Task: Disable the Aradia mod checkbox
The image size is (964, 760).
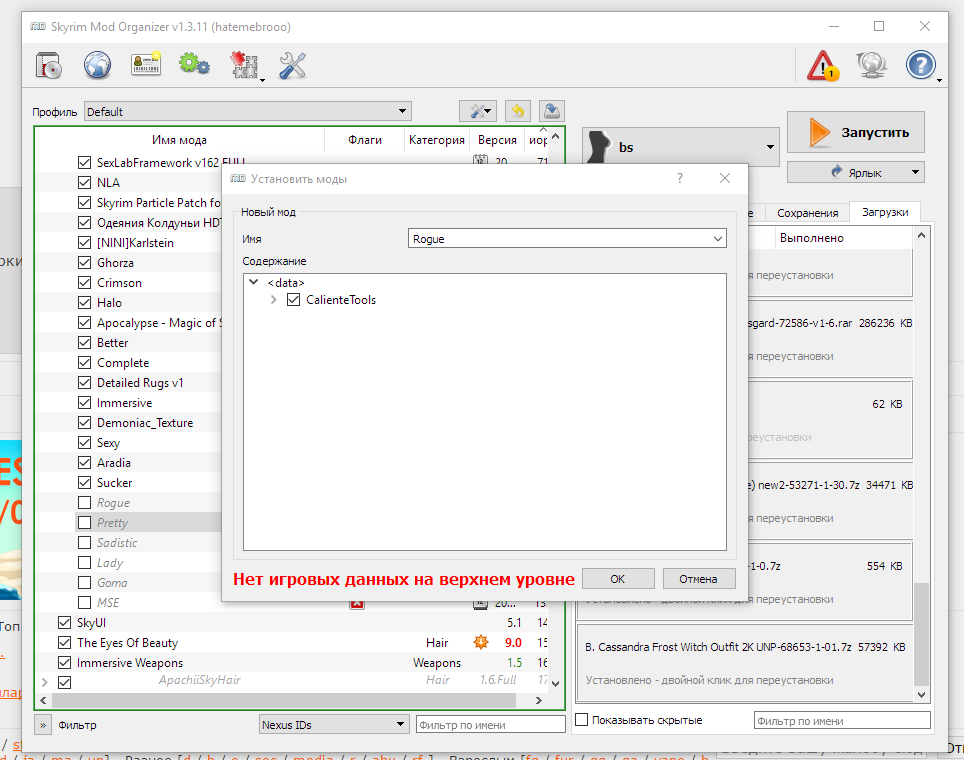Action: click(x=85, y=463)
